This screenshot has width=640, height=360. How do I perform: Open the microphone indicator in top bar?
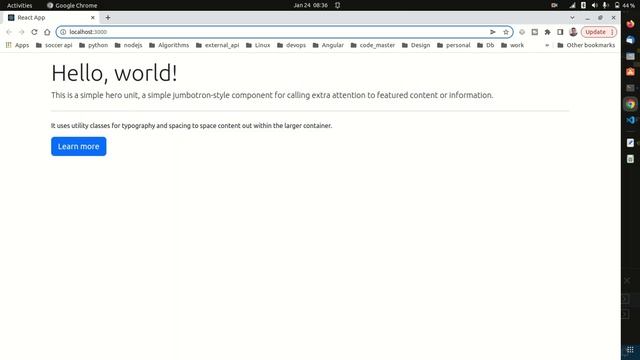coord(606,5)
